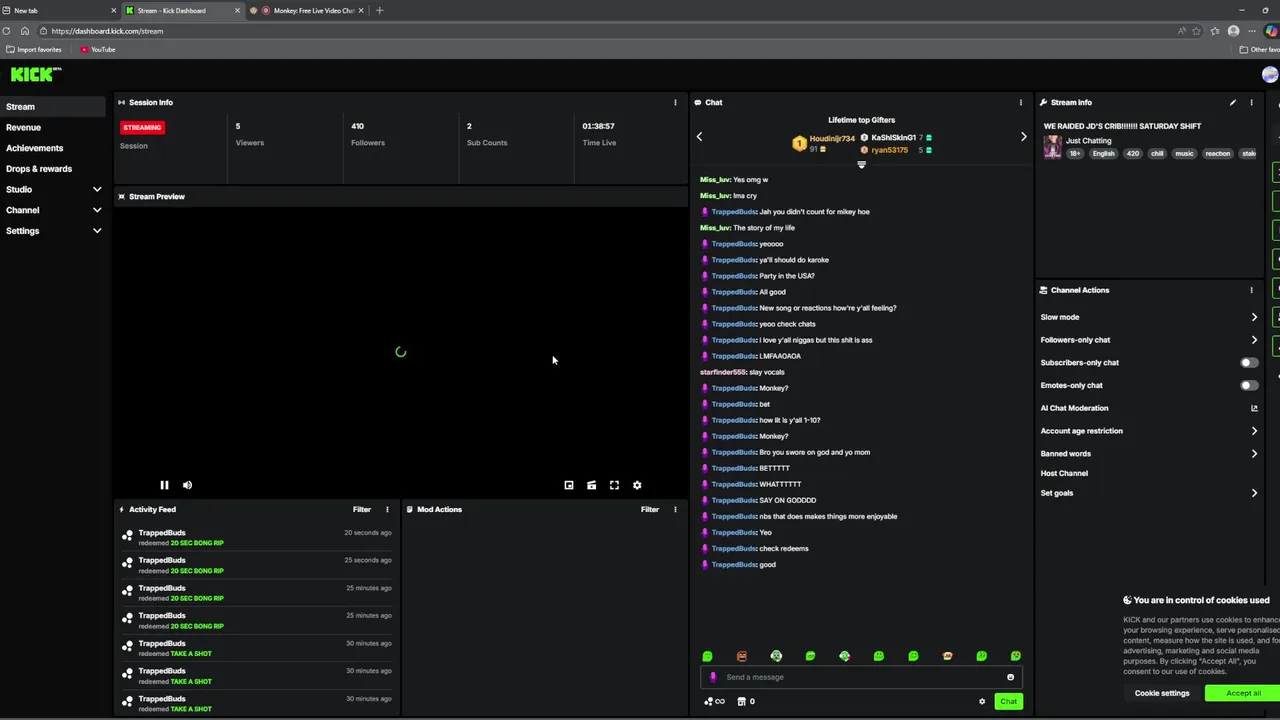1280x720 pixels.
Task: Send message with green Chat button
Action: tap(1008, 701)
